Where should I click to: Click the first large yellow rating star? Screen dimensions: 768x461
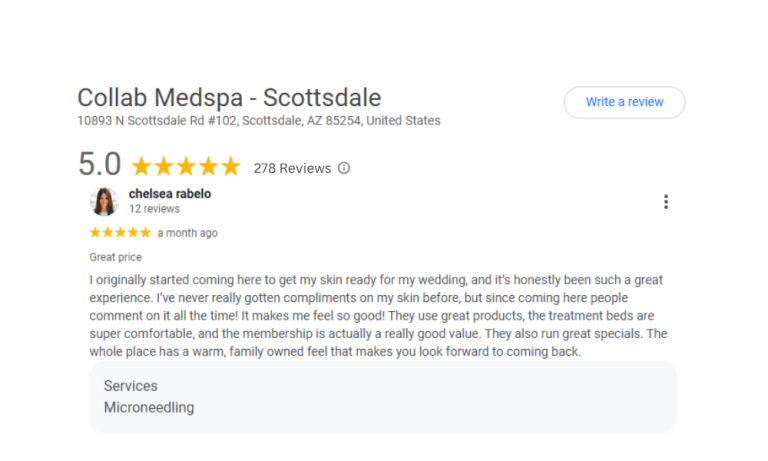click(142, 166)
